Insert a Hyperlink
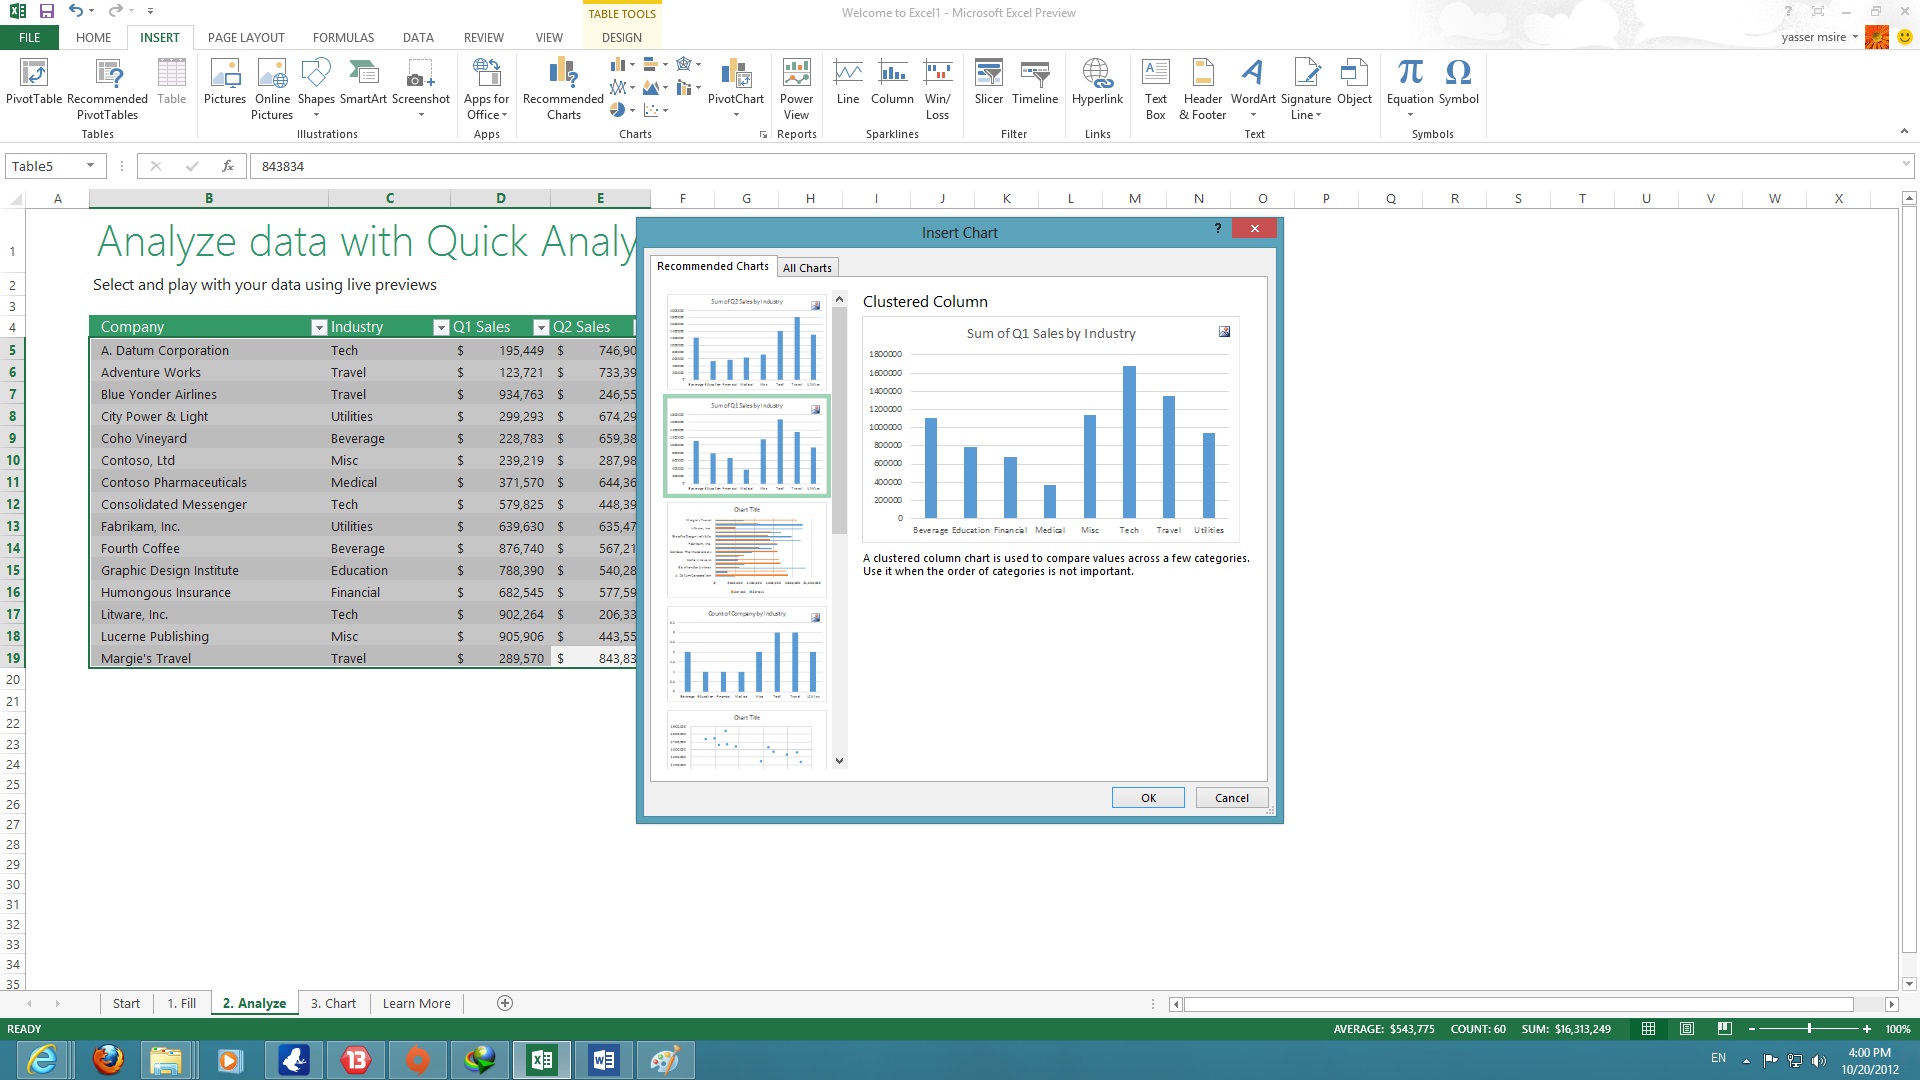The image size is (1920, 1080). pos(1097,82)
